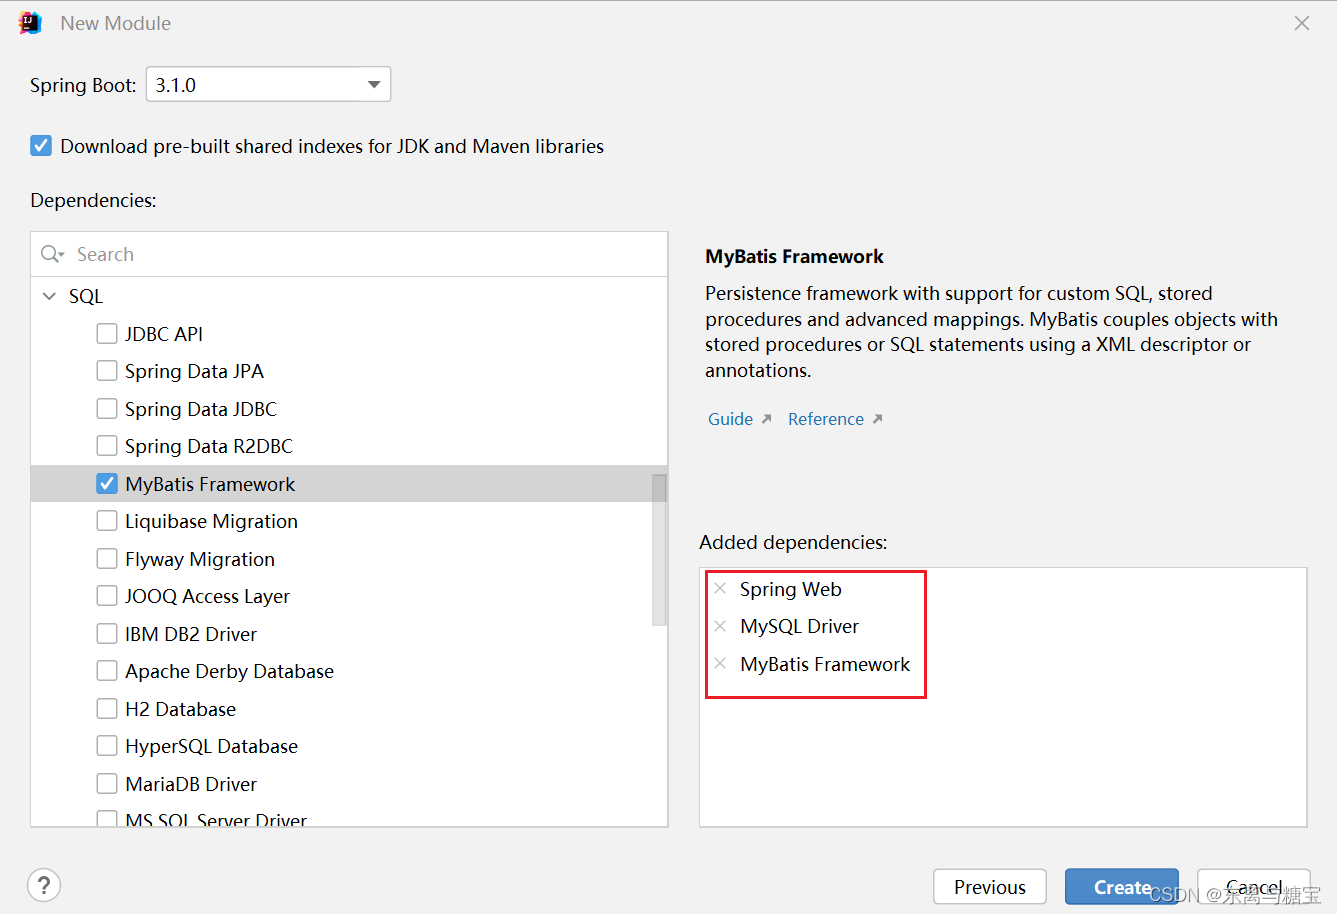Toggle download pre-built shared indexes checkbox

pos(41,146)
